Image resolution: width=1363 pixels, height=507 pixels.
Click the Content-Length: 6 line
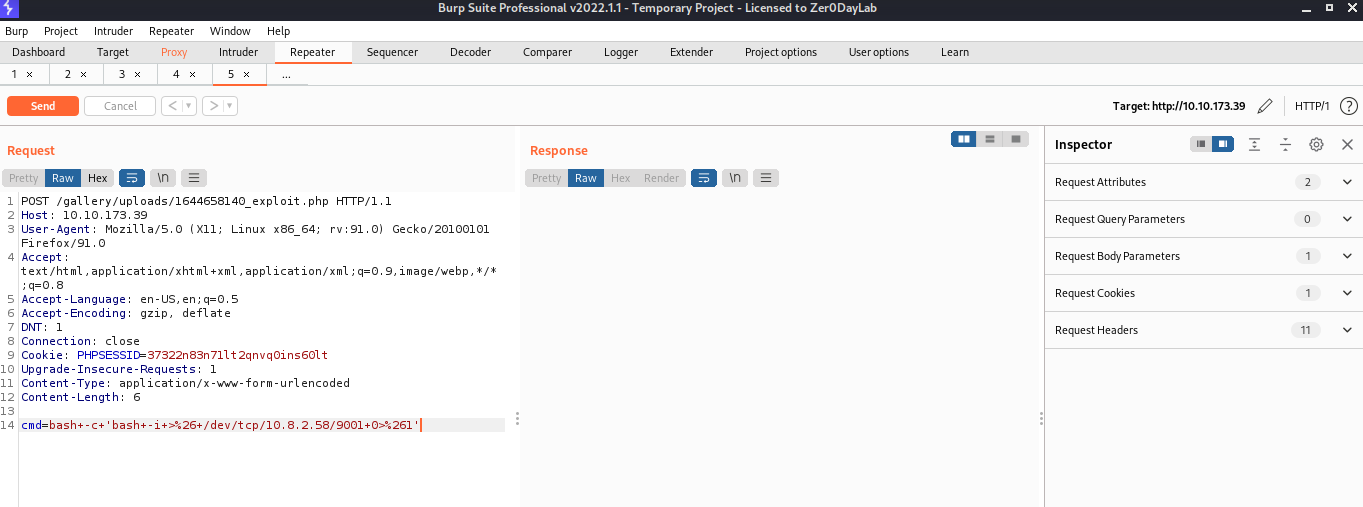coord(81,397)
